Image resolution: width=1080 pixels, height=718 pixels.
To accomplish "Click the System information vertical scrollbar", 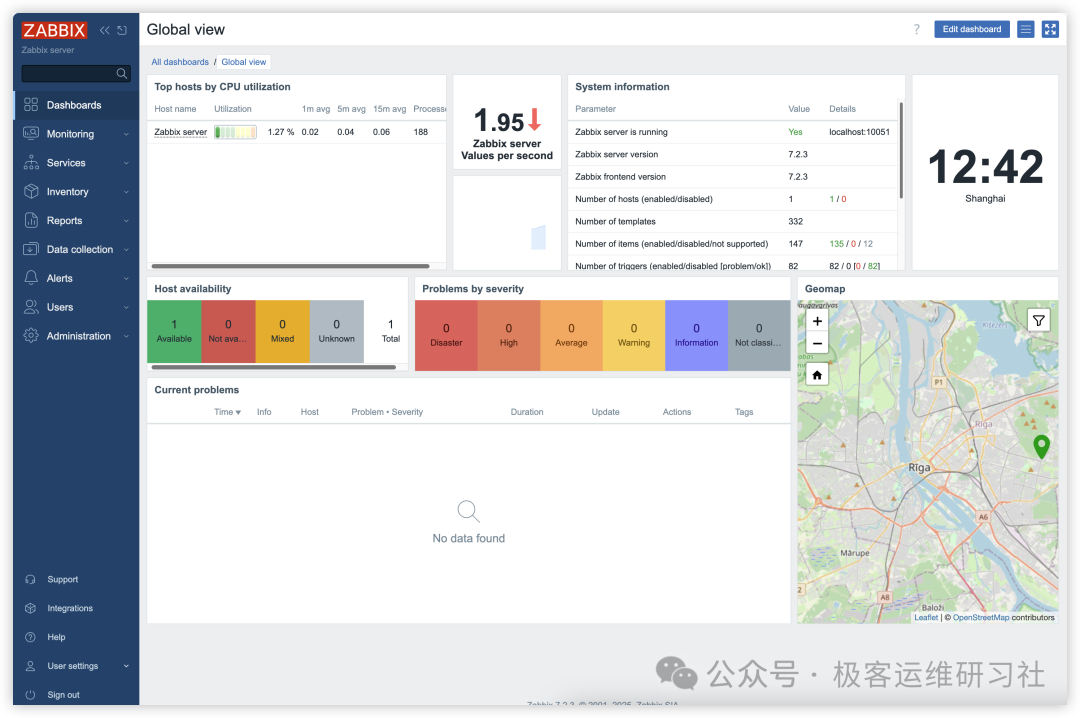I will (x=901, y=150).
